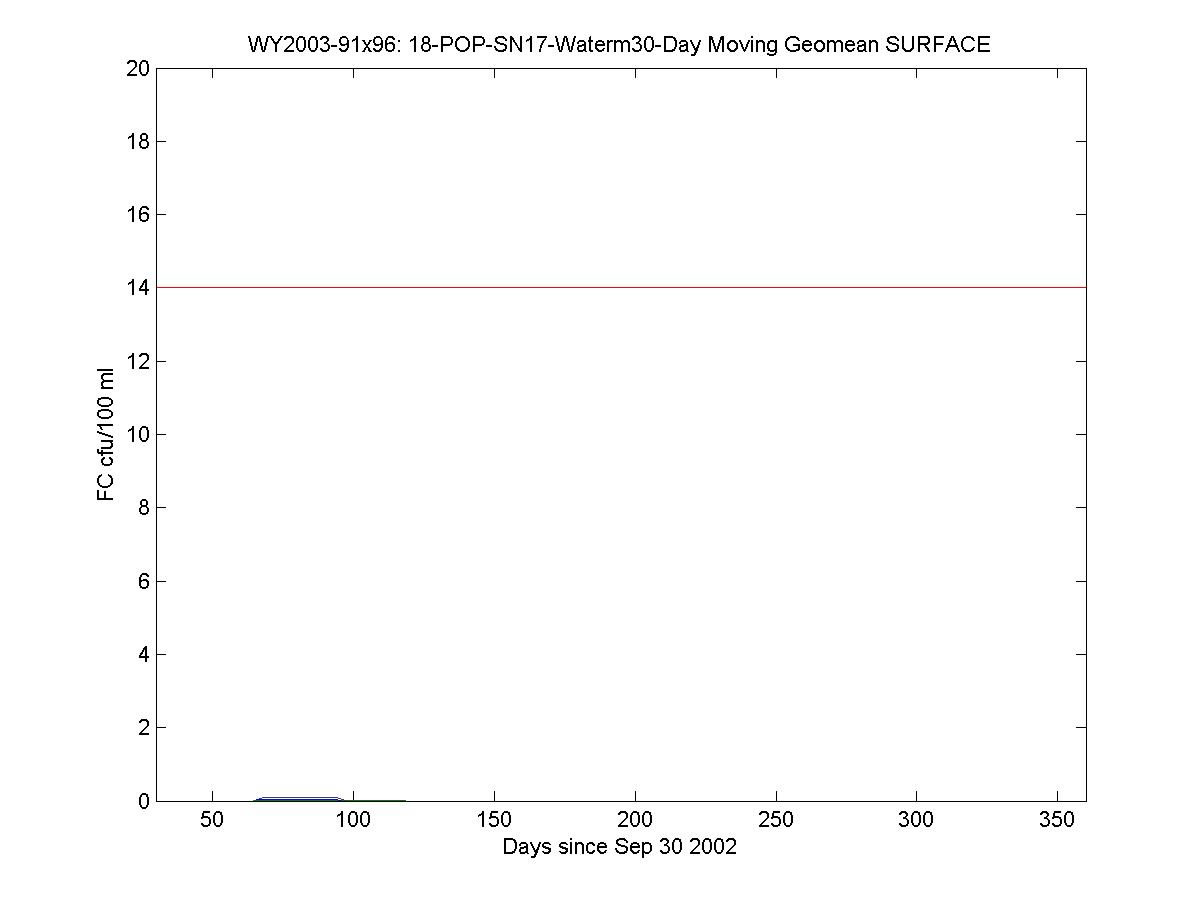Click the y-axis label 'FC cfu/100 ml'
This screenshot has width=1200, height=900.
click(x=106, y=434)
